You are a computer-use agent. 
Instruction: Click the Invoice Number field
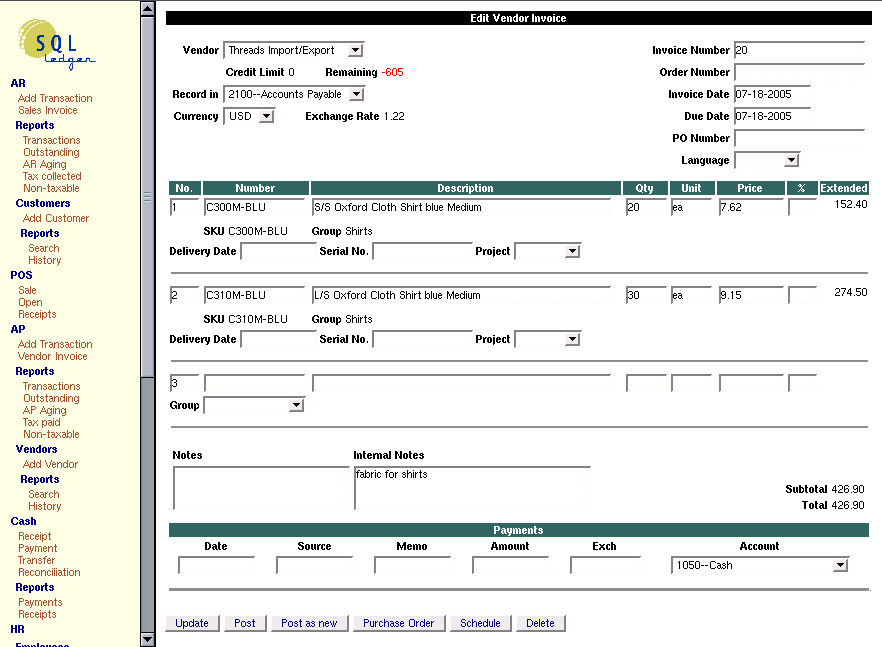click(x=799, y=50)
